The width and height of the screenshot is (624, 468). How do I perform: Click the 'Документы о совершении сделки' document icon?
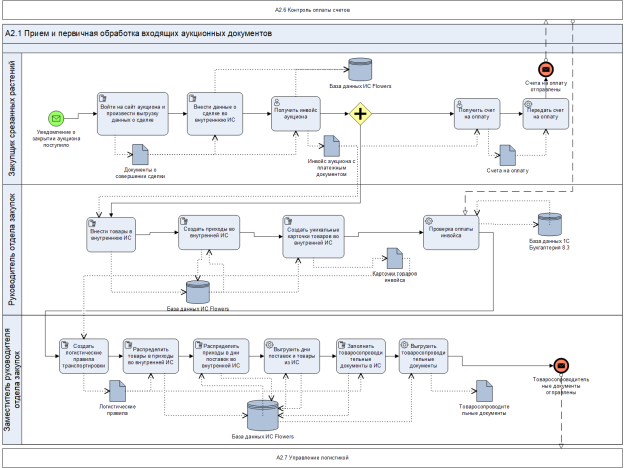[x=140, y=154]
